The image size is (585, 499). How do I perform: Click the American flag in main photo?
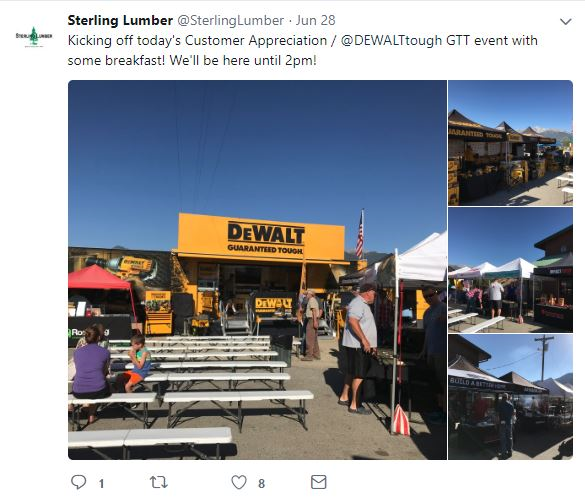click(x=360, y=234)
